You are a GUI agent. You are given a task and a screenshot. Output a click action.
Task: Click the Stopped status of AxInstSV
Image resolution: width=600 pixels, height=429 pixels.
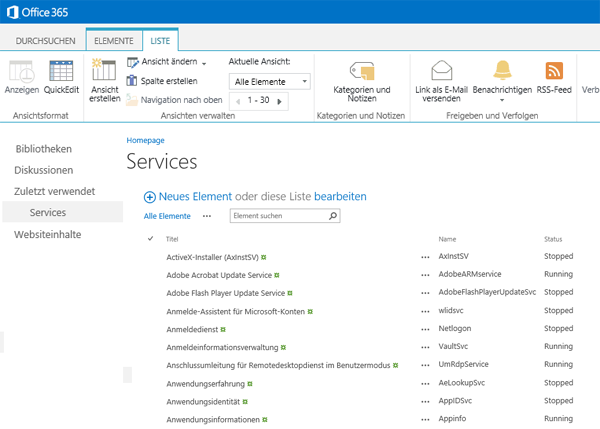tap(558, 256)
